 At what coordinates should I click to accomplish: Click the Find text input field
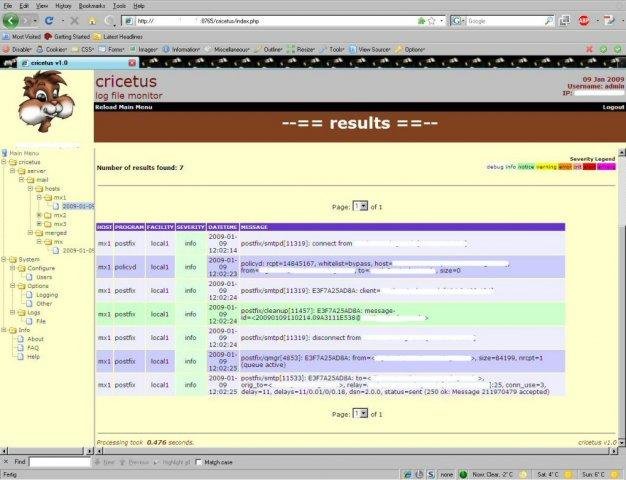[x=60, y=462]
